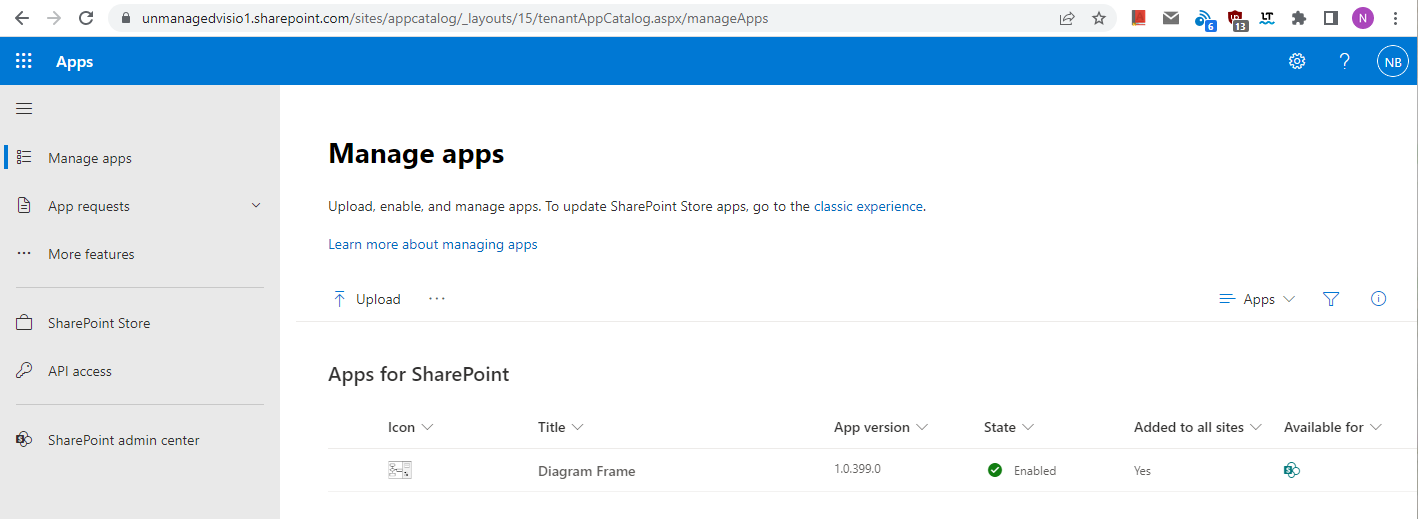Open the command bar overflow ellipsis

click(437, 298)
